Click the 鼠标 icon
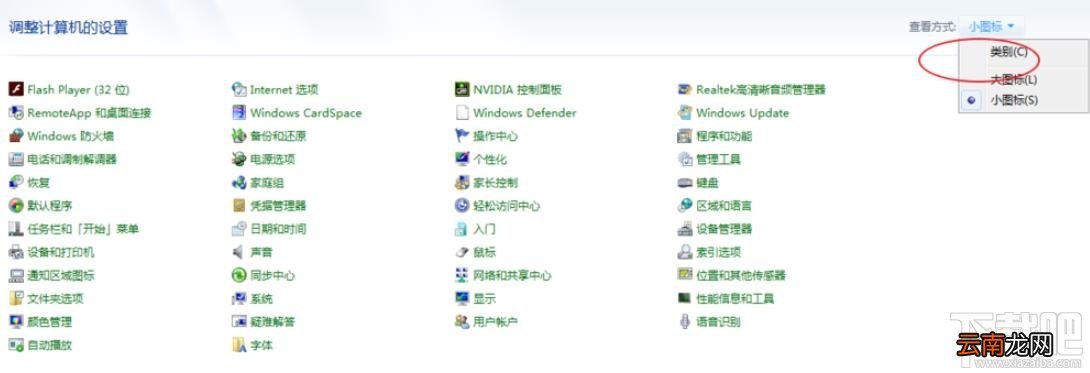Screen dimensions: 1090x373 click(x=462, y=252)
